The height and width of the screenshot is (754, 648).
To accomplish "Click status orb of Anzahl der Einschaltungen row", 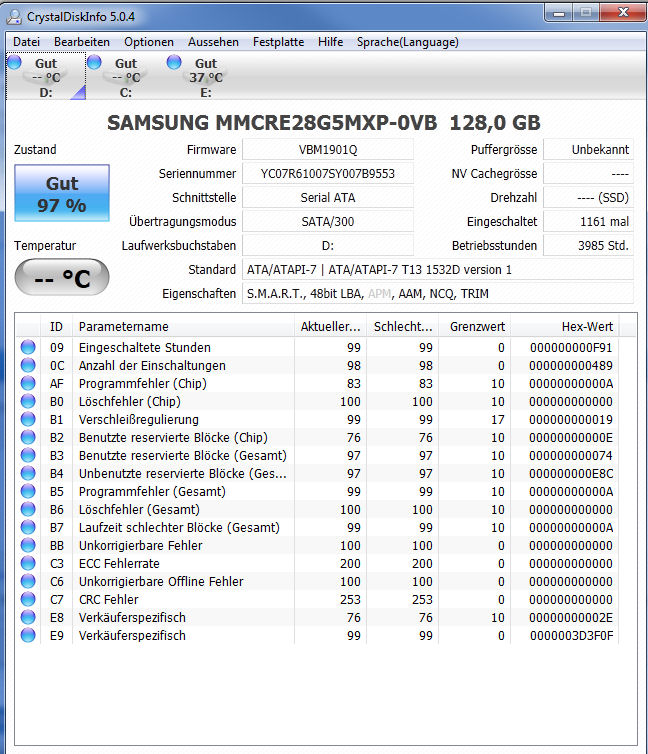I will [28, 365].
